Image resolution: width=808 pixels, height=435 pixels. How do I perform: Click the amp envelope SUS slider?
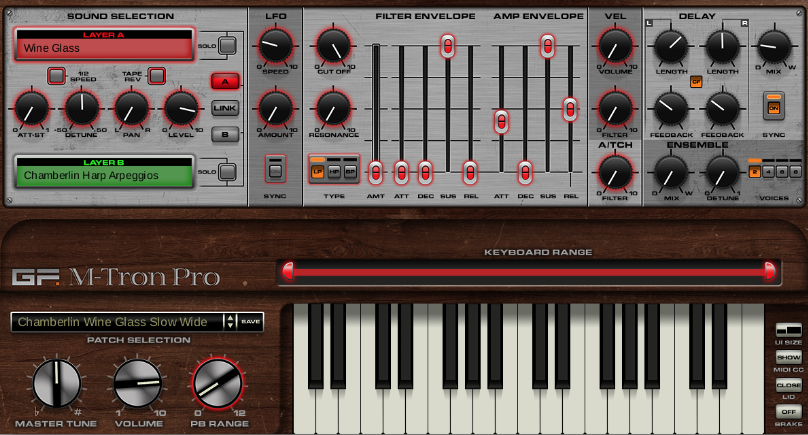point(547,46)
